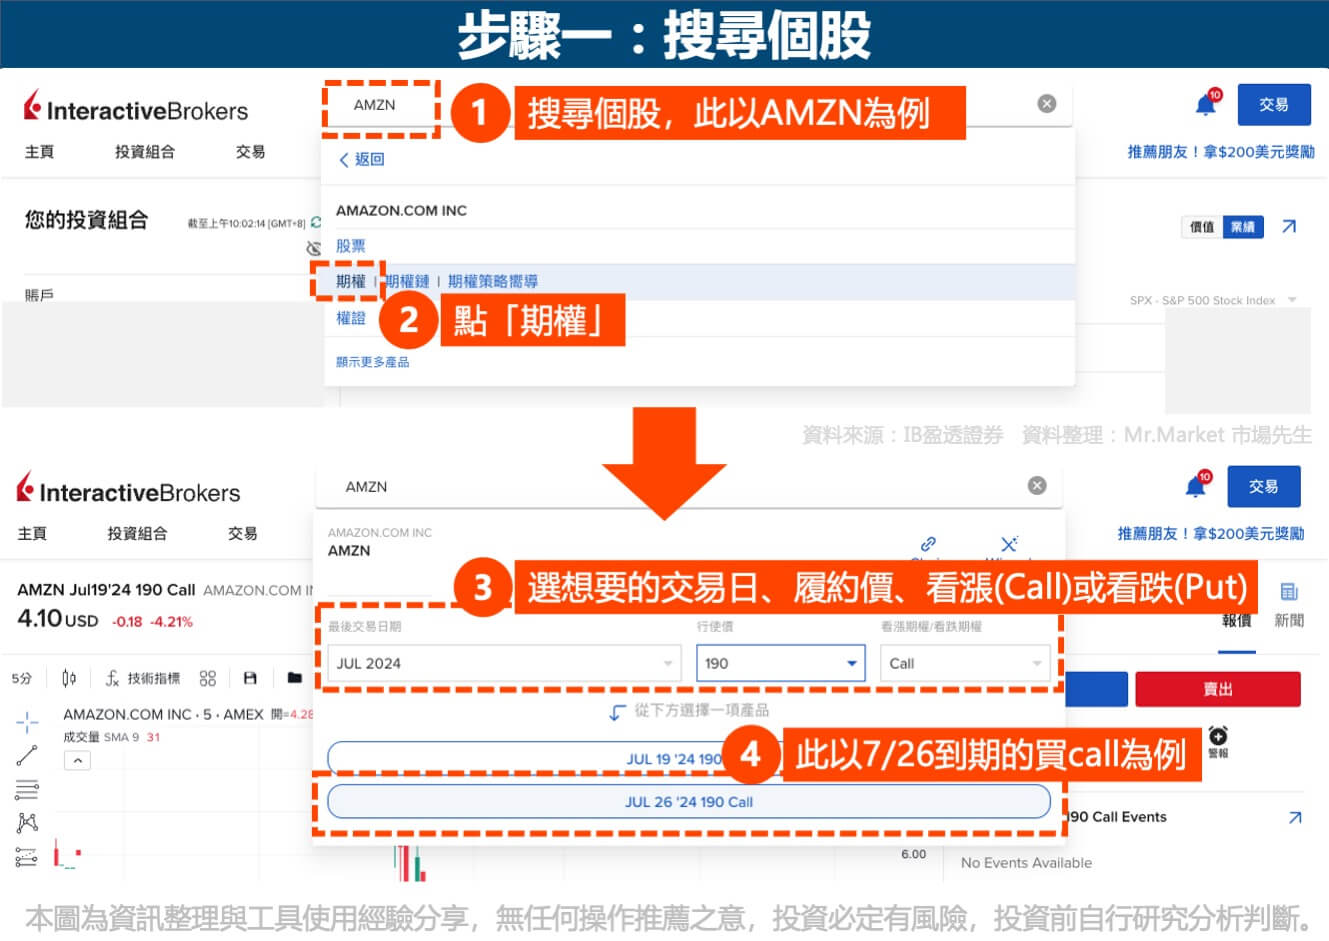The image size is (1329, 941).
Task: Open candlestick chart type icon
Action: [x=69, y=678]
